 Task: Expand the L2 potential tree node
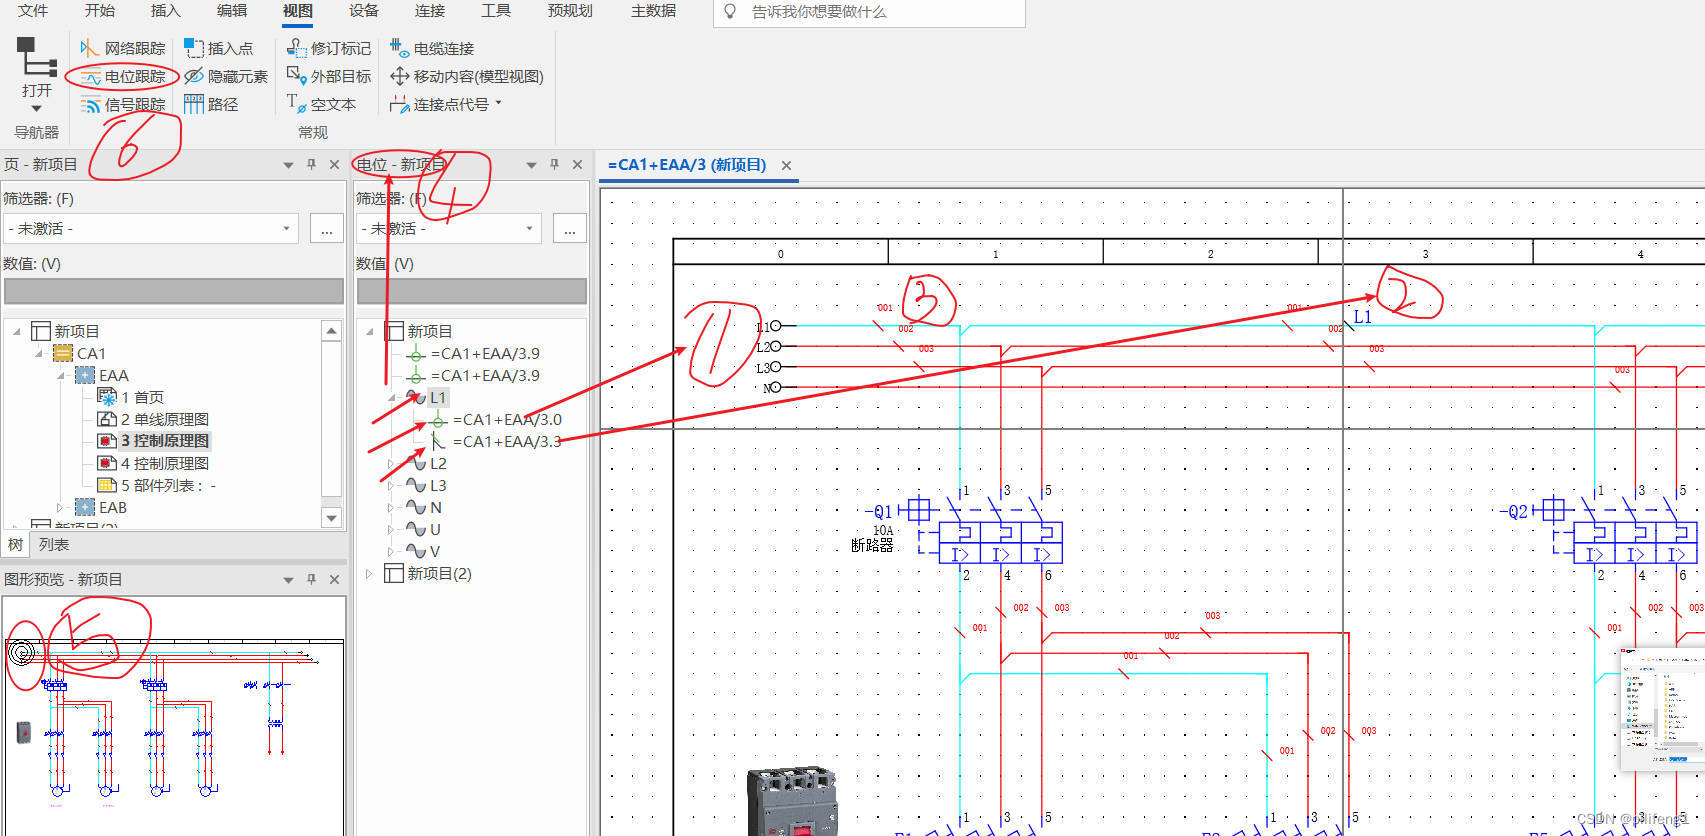point(391,464)
